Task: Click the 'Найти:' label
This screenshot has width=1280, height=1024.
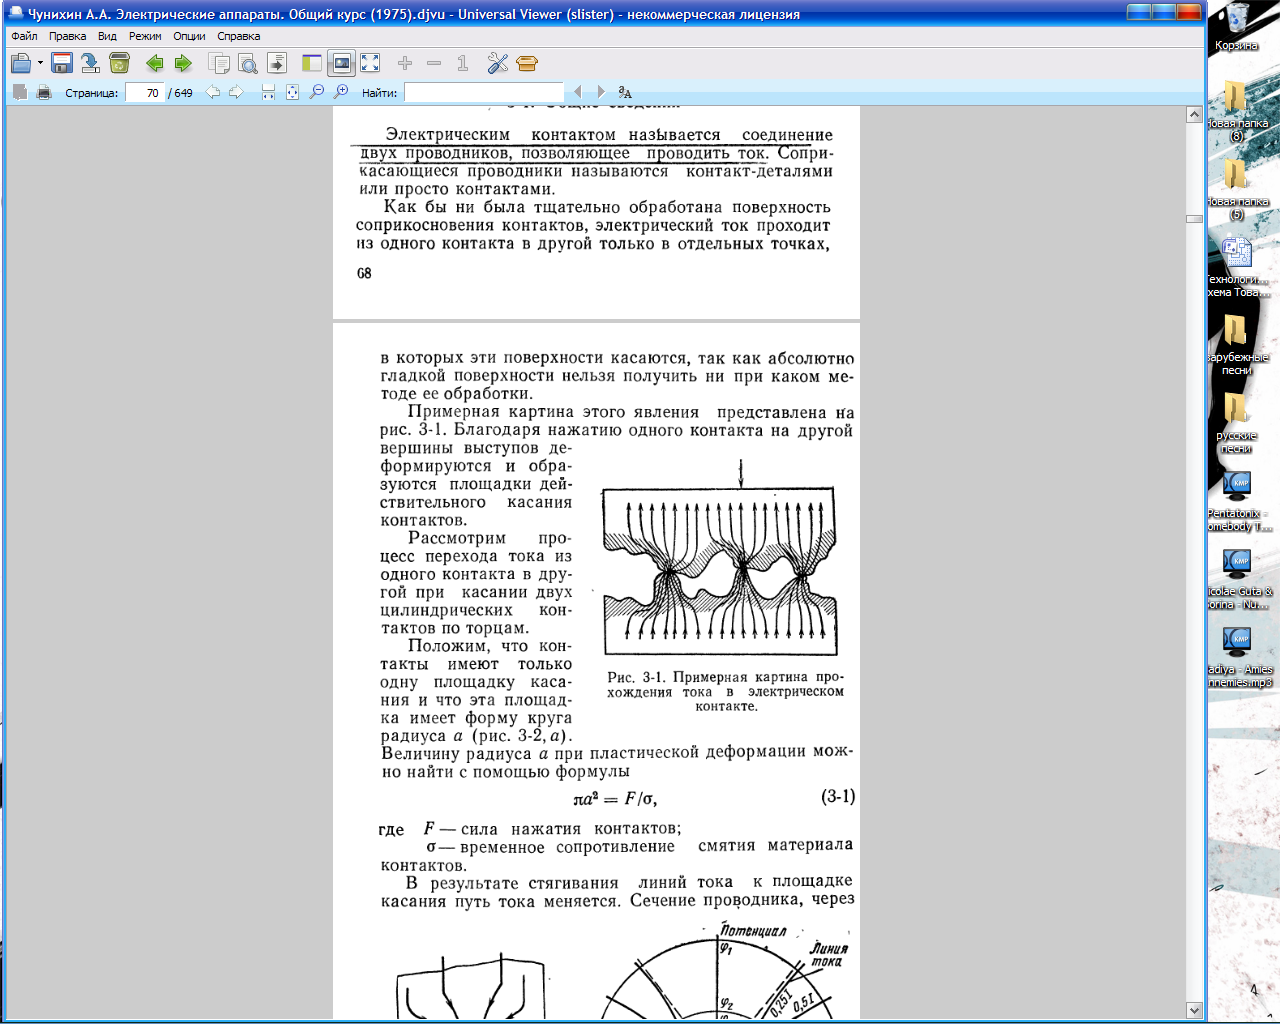Action: tap(379, 93)
